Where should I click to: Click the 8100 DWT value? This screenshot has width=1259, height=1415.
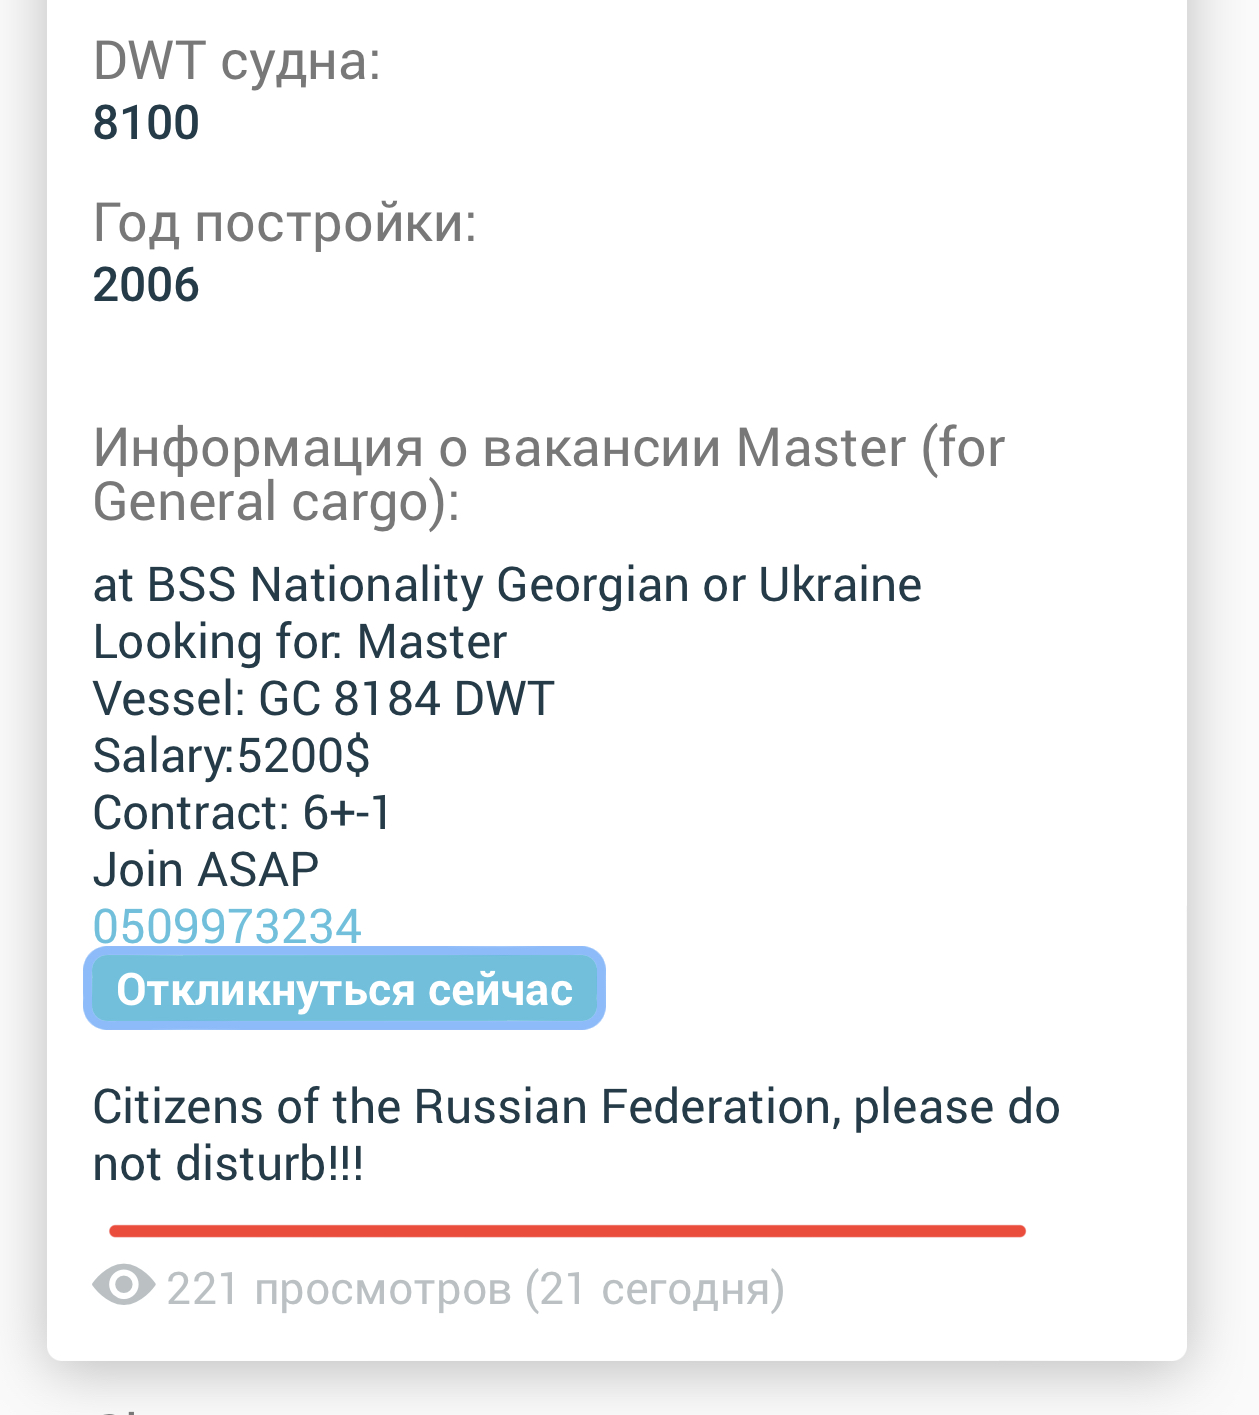[x=146, y=123]
